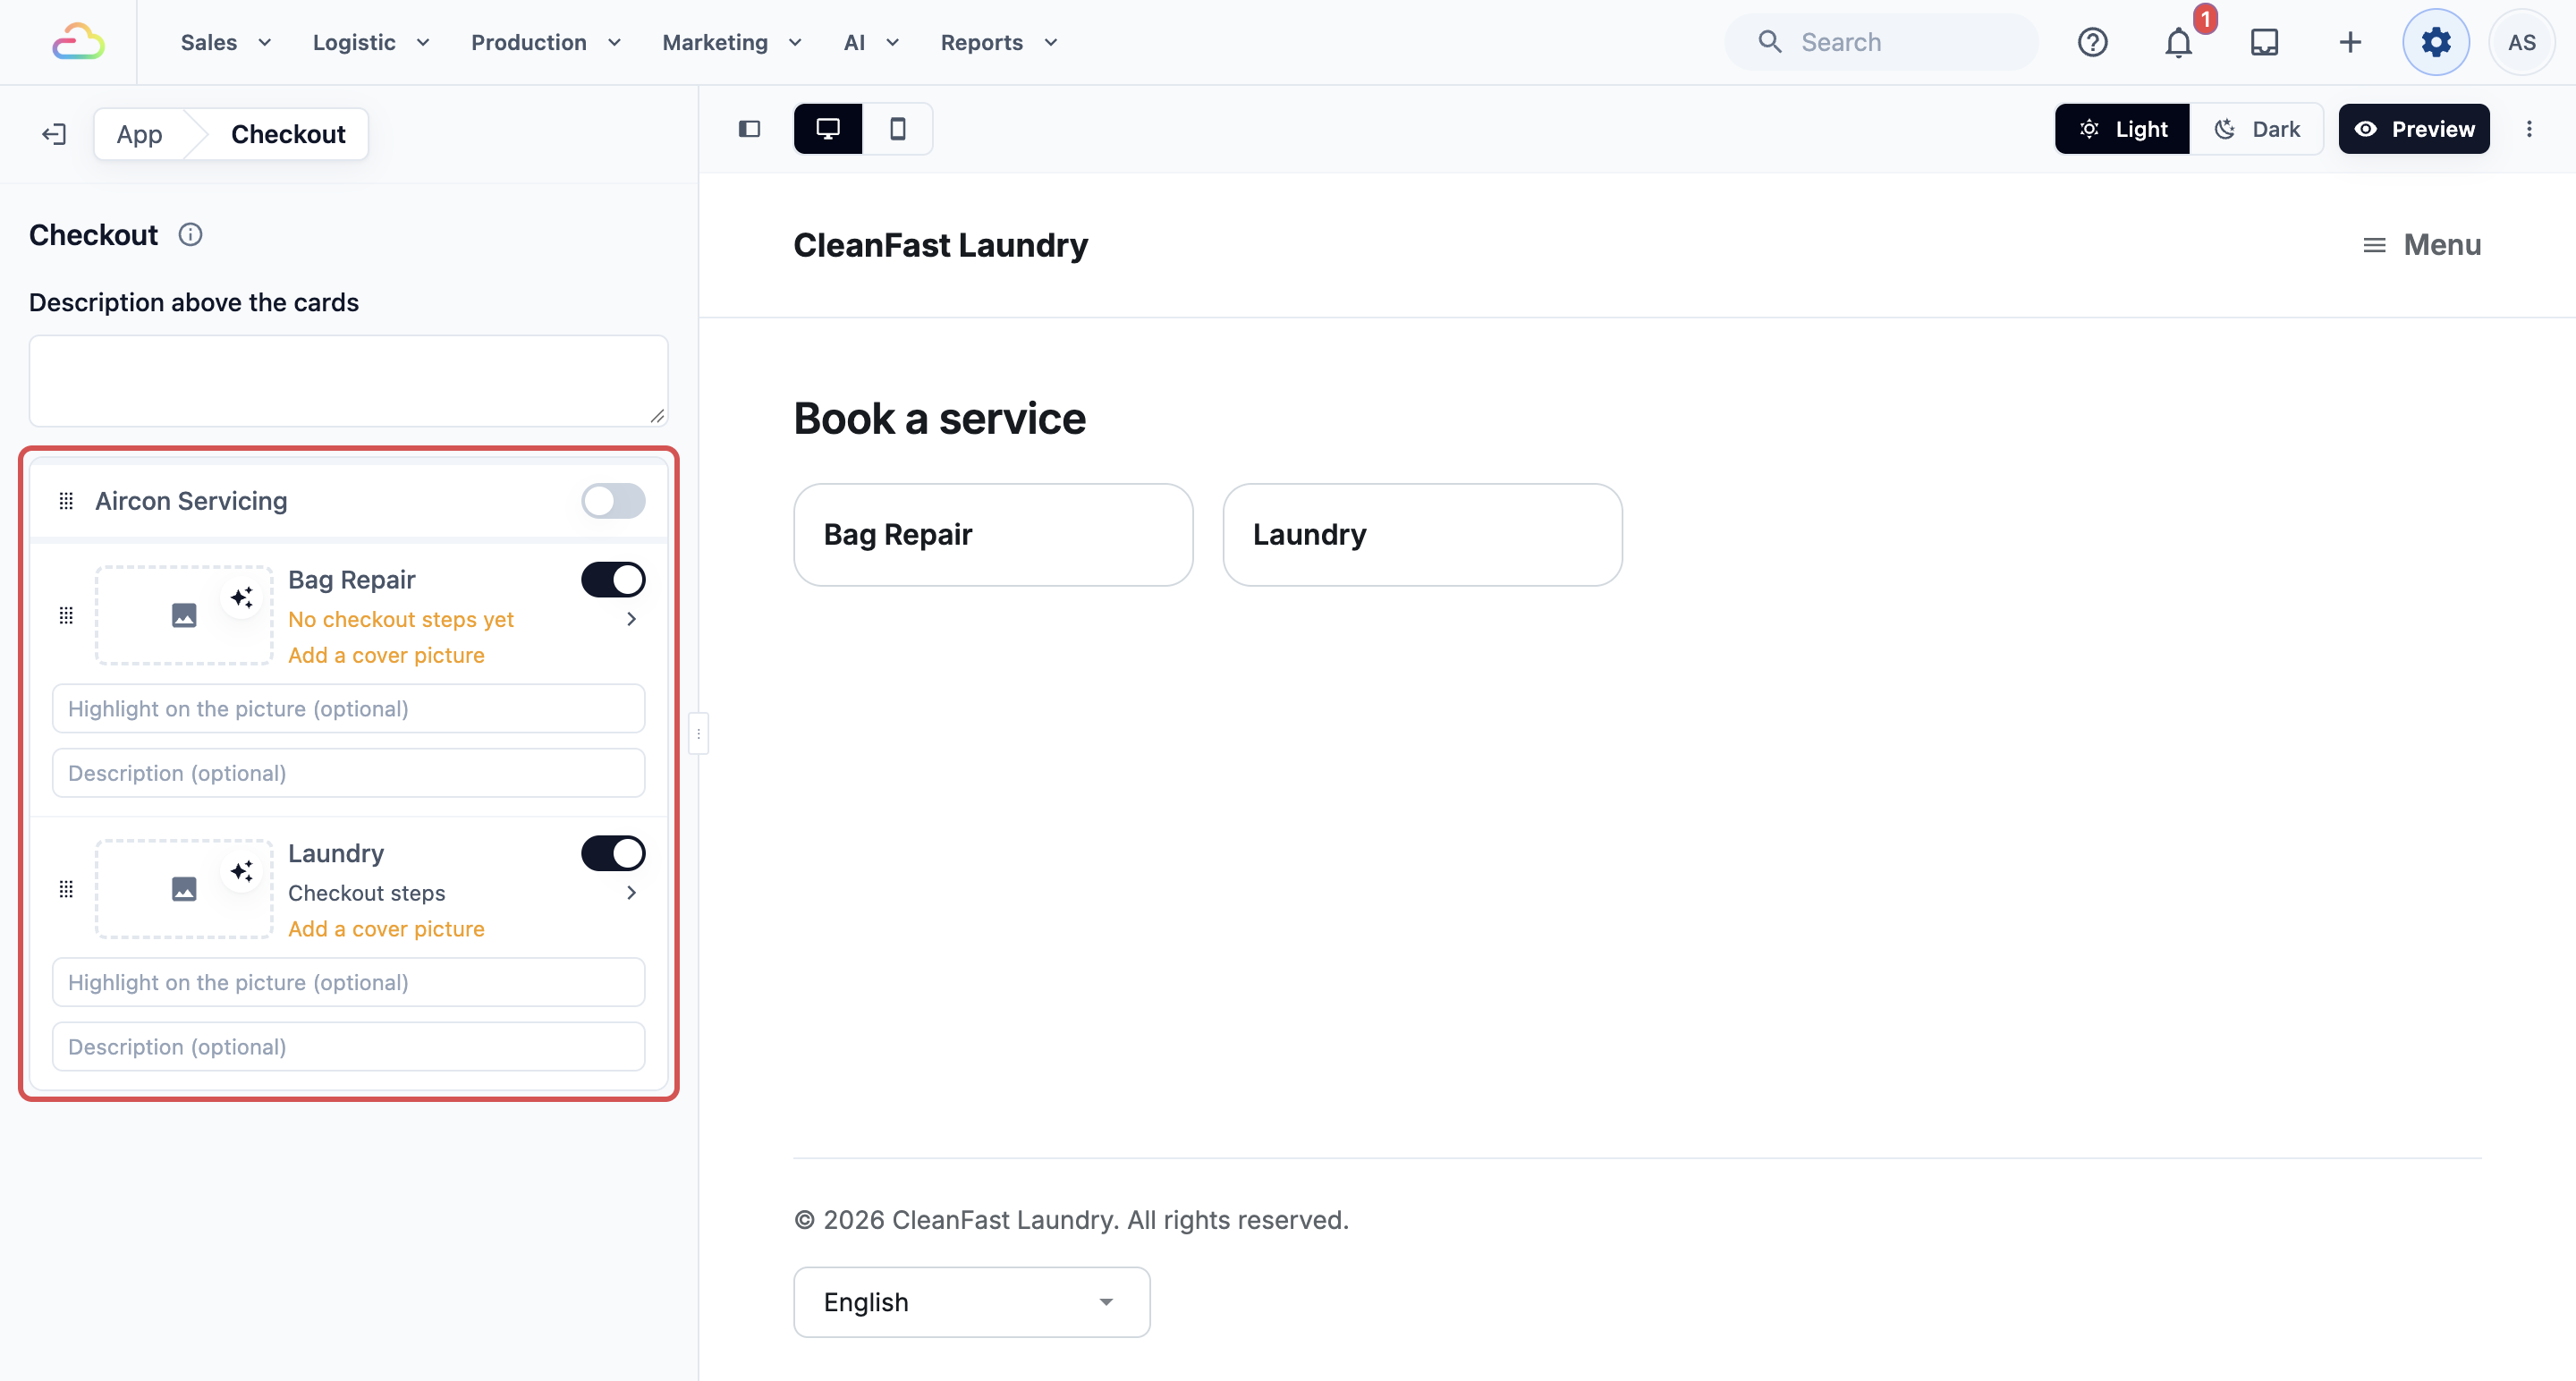The width and height of the screenshot is (2576, 1381).
Task: Click Description above the cards textarea
Action: (348, 381)
